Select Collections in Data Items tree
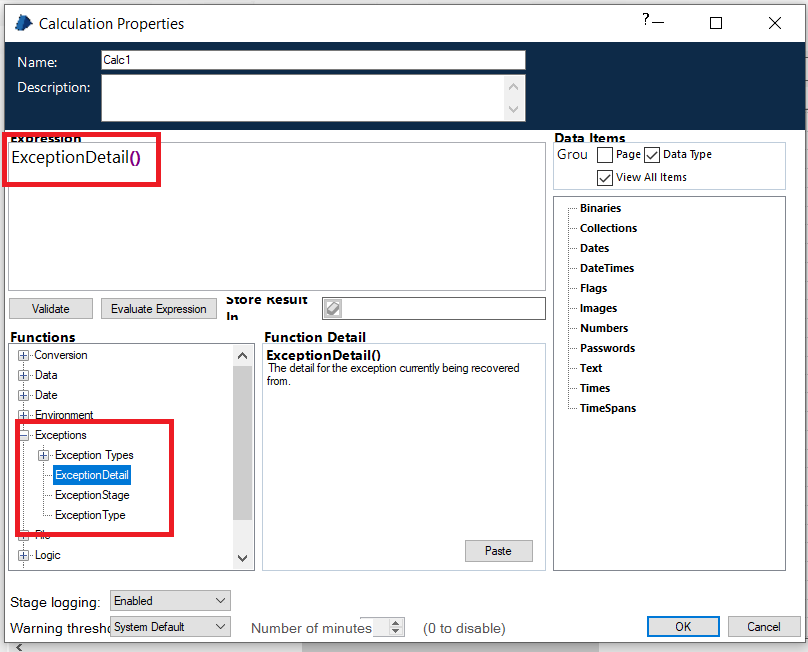 pyautogui.click(x=609, y=228)
